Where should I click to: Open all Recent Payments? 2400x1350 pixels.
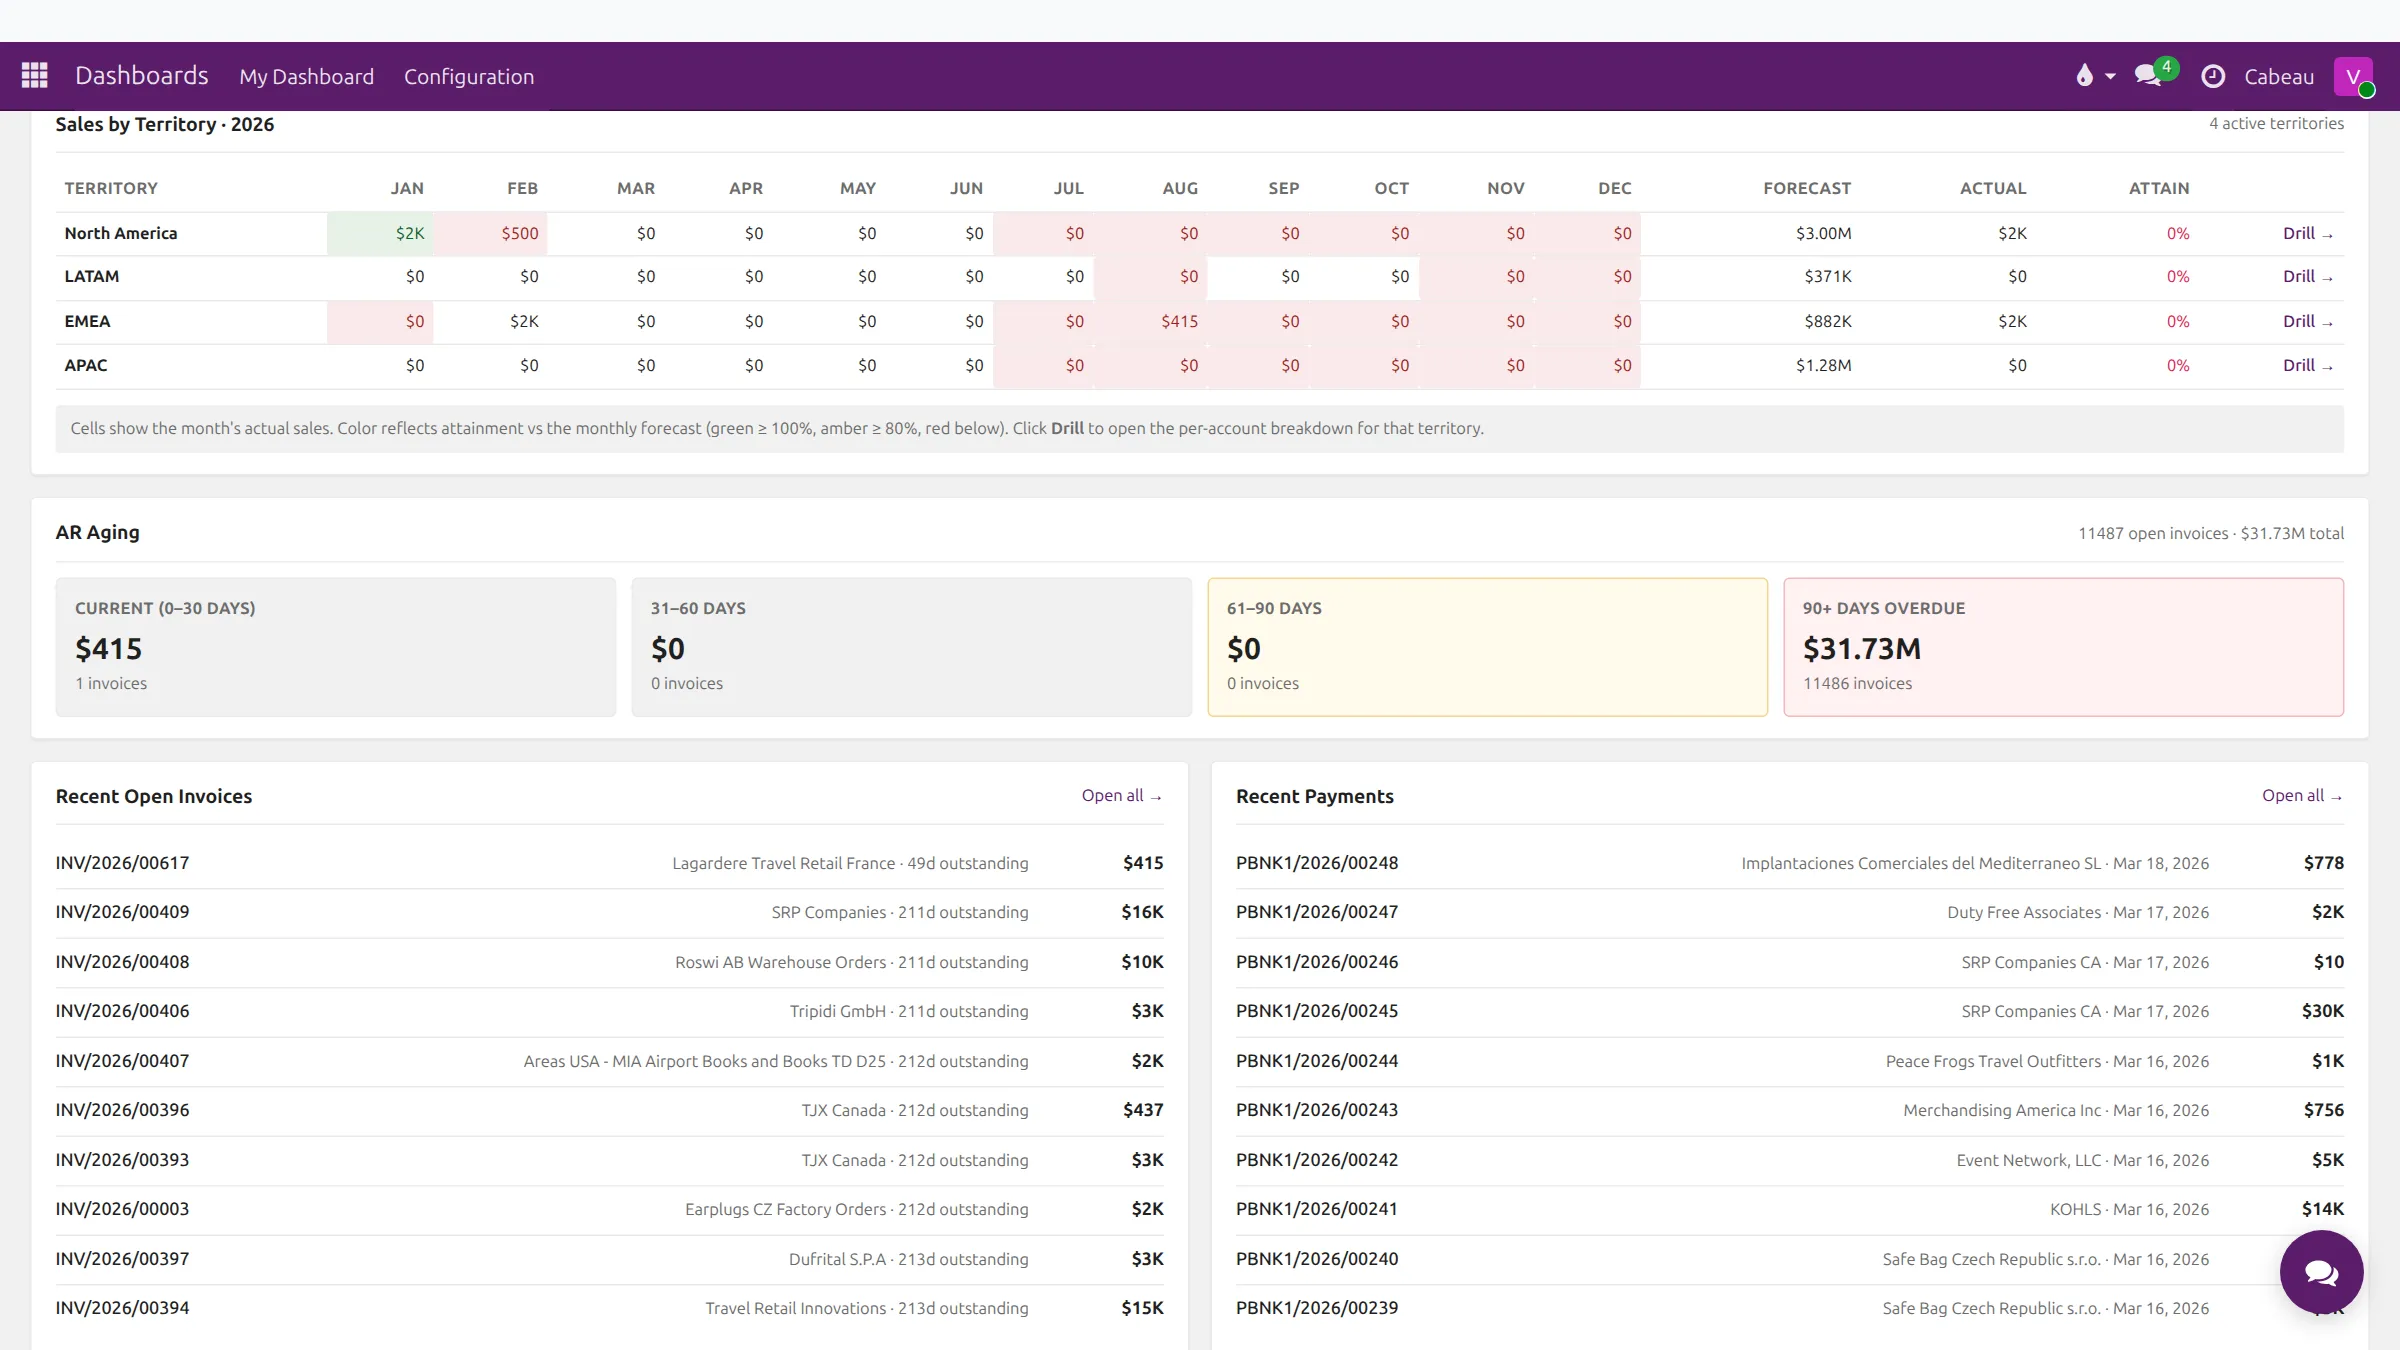pos(2302,795)
